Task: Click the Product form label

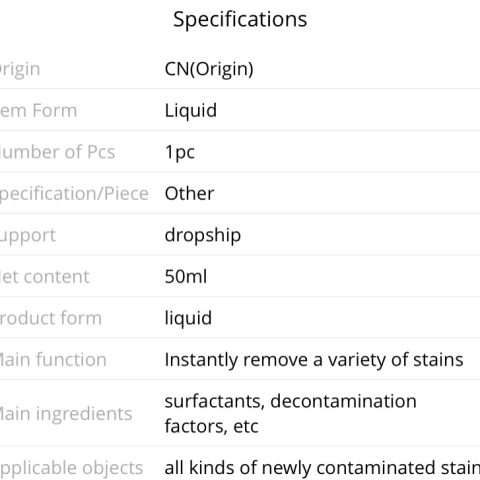Action: (51, 318)
